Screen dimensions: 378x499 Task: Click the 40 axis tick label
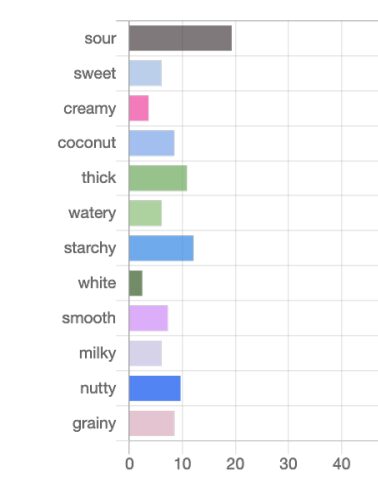pyautogui.click(x=341, y=464)
